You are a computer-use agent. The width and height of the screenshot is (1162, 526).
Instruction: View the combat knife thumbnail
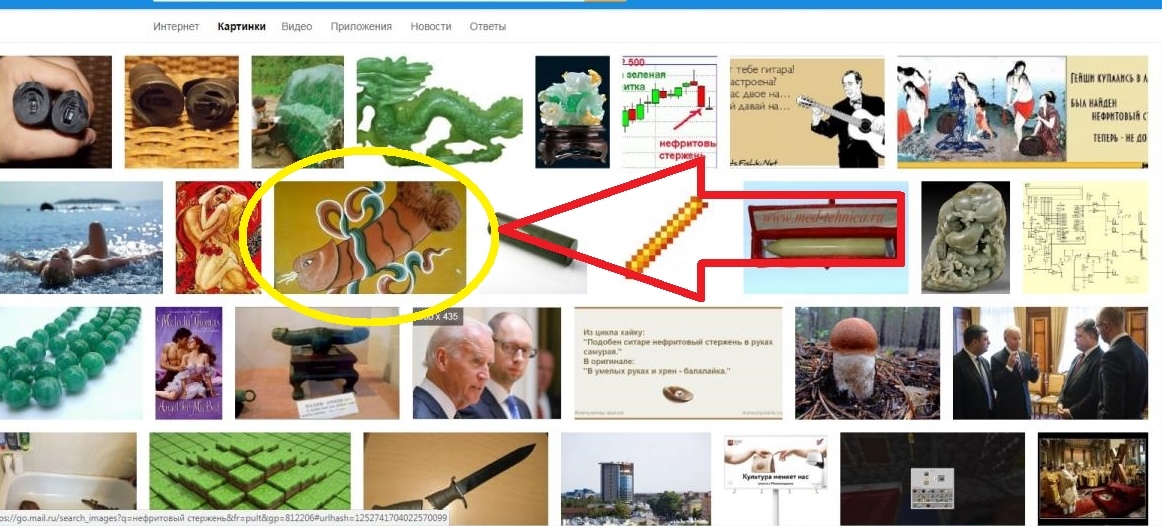[x=456, y=479]
